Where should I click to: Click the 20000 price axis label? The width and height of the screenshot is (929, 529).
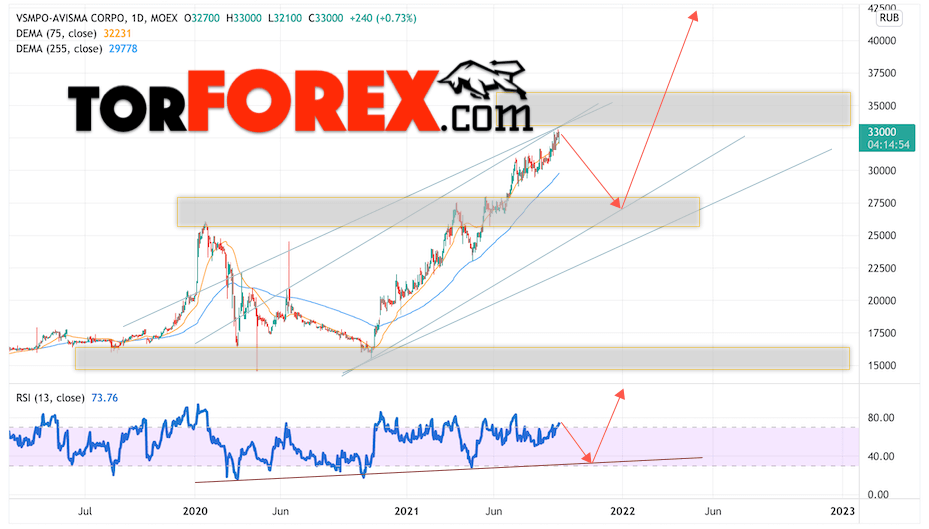882,301
